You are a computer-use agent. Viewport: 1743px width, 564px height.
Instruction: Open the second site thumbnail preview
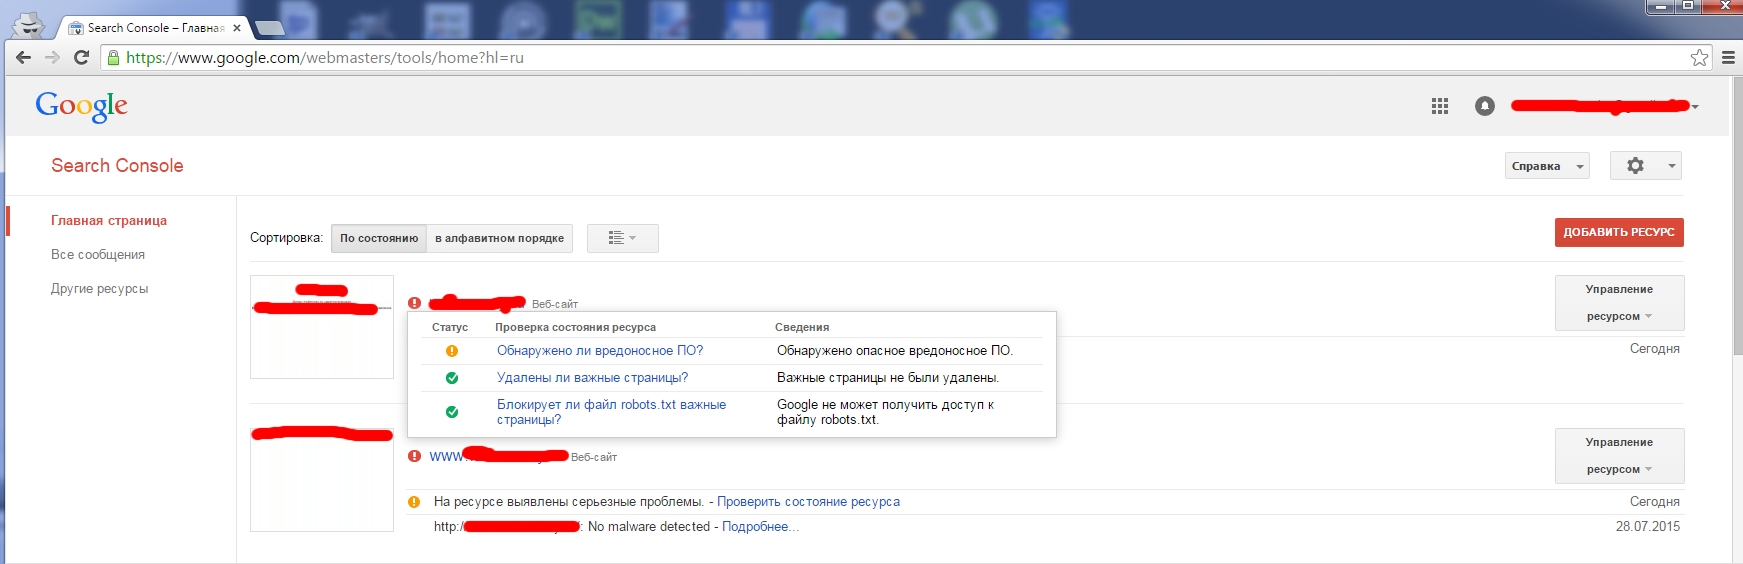322,480
